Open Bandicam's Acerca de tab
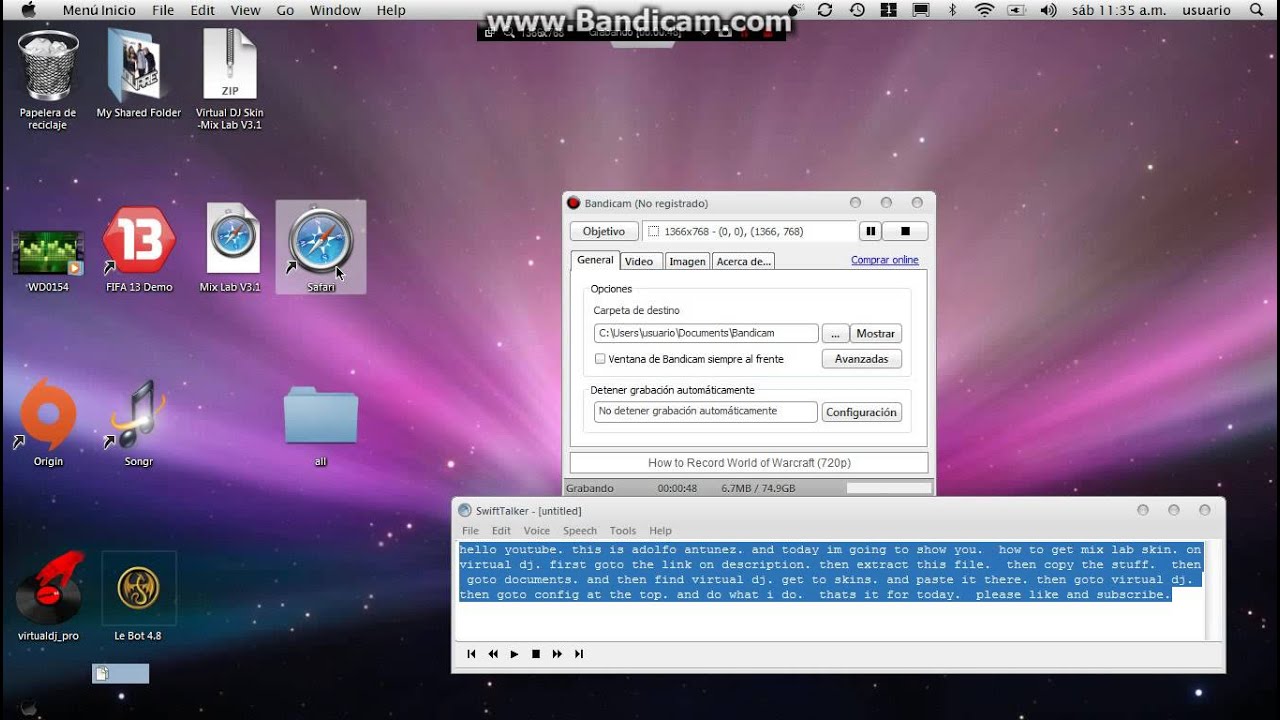This screenshot has width=1280, height=720. (743, 261)
